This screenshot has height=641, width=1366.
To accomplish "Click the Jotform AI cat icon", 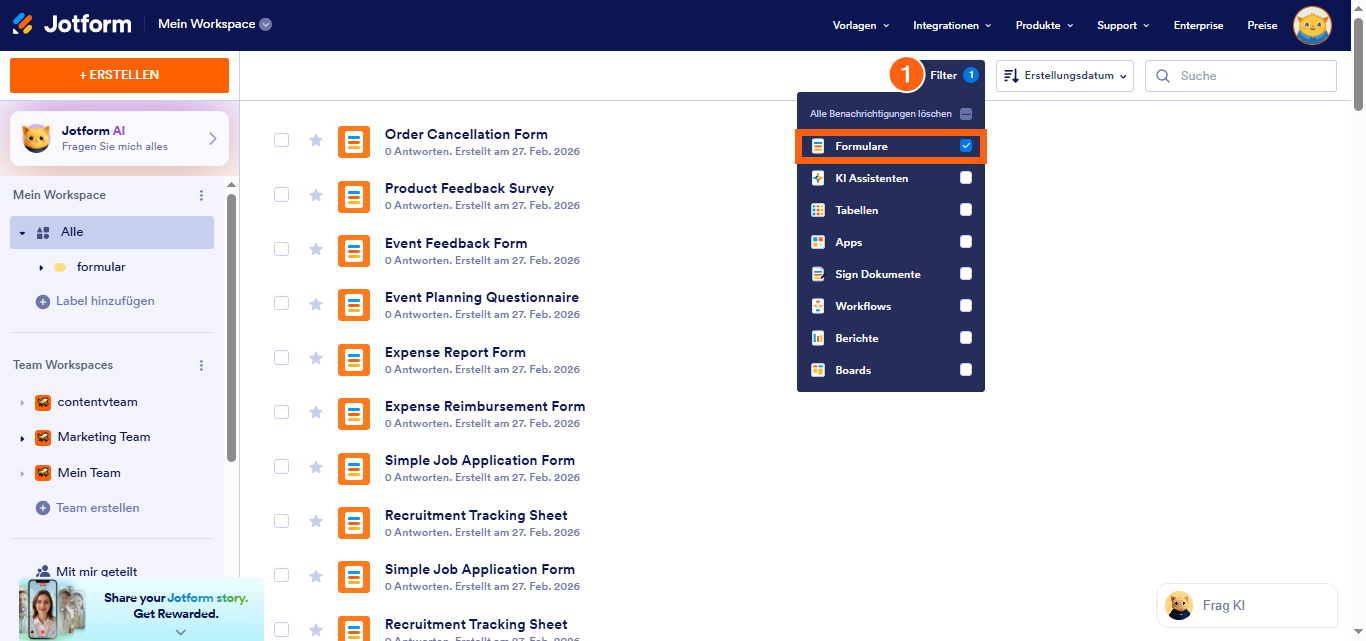I will click(37, 138).
